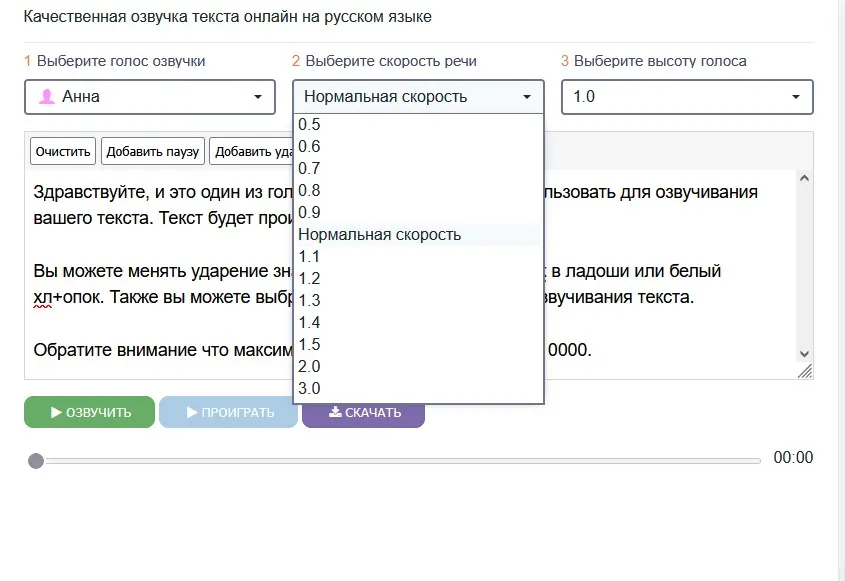Image resolution: width=845 pixels, height=581 pixels.
Task: Click the Качественная озвучка текста heading
Action: (x=227, y=17)
